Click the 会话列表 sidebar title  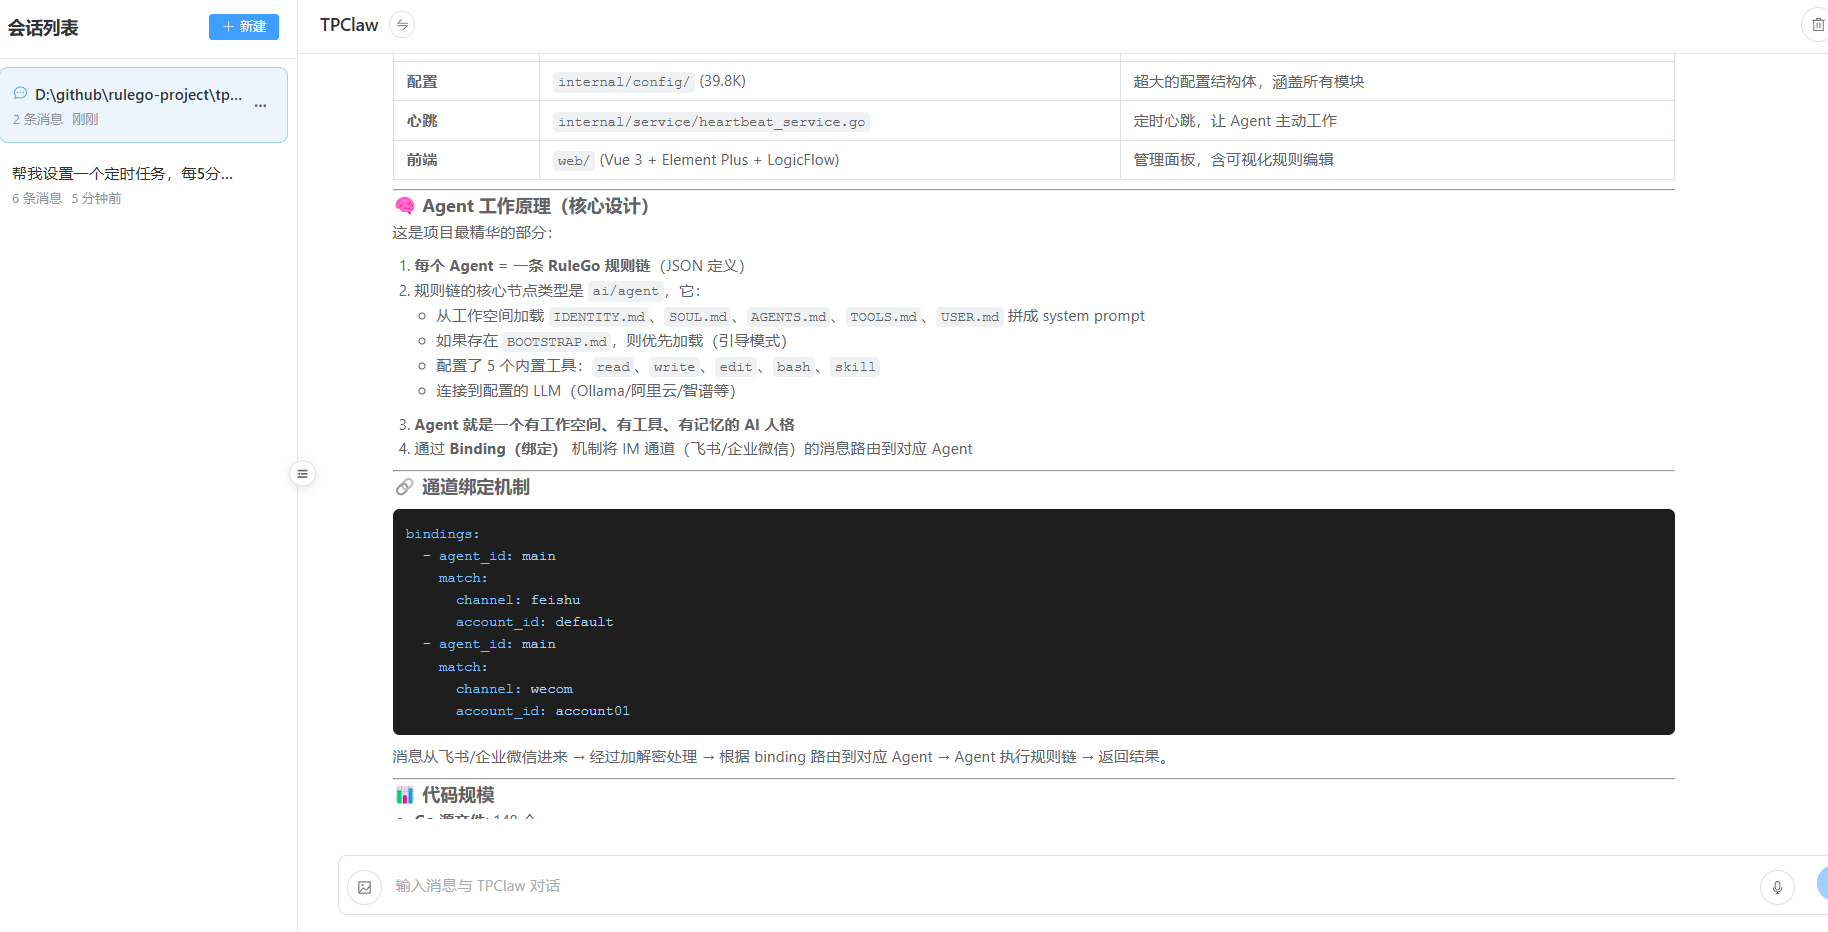click(43, 28)
